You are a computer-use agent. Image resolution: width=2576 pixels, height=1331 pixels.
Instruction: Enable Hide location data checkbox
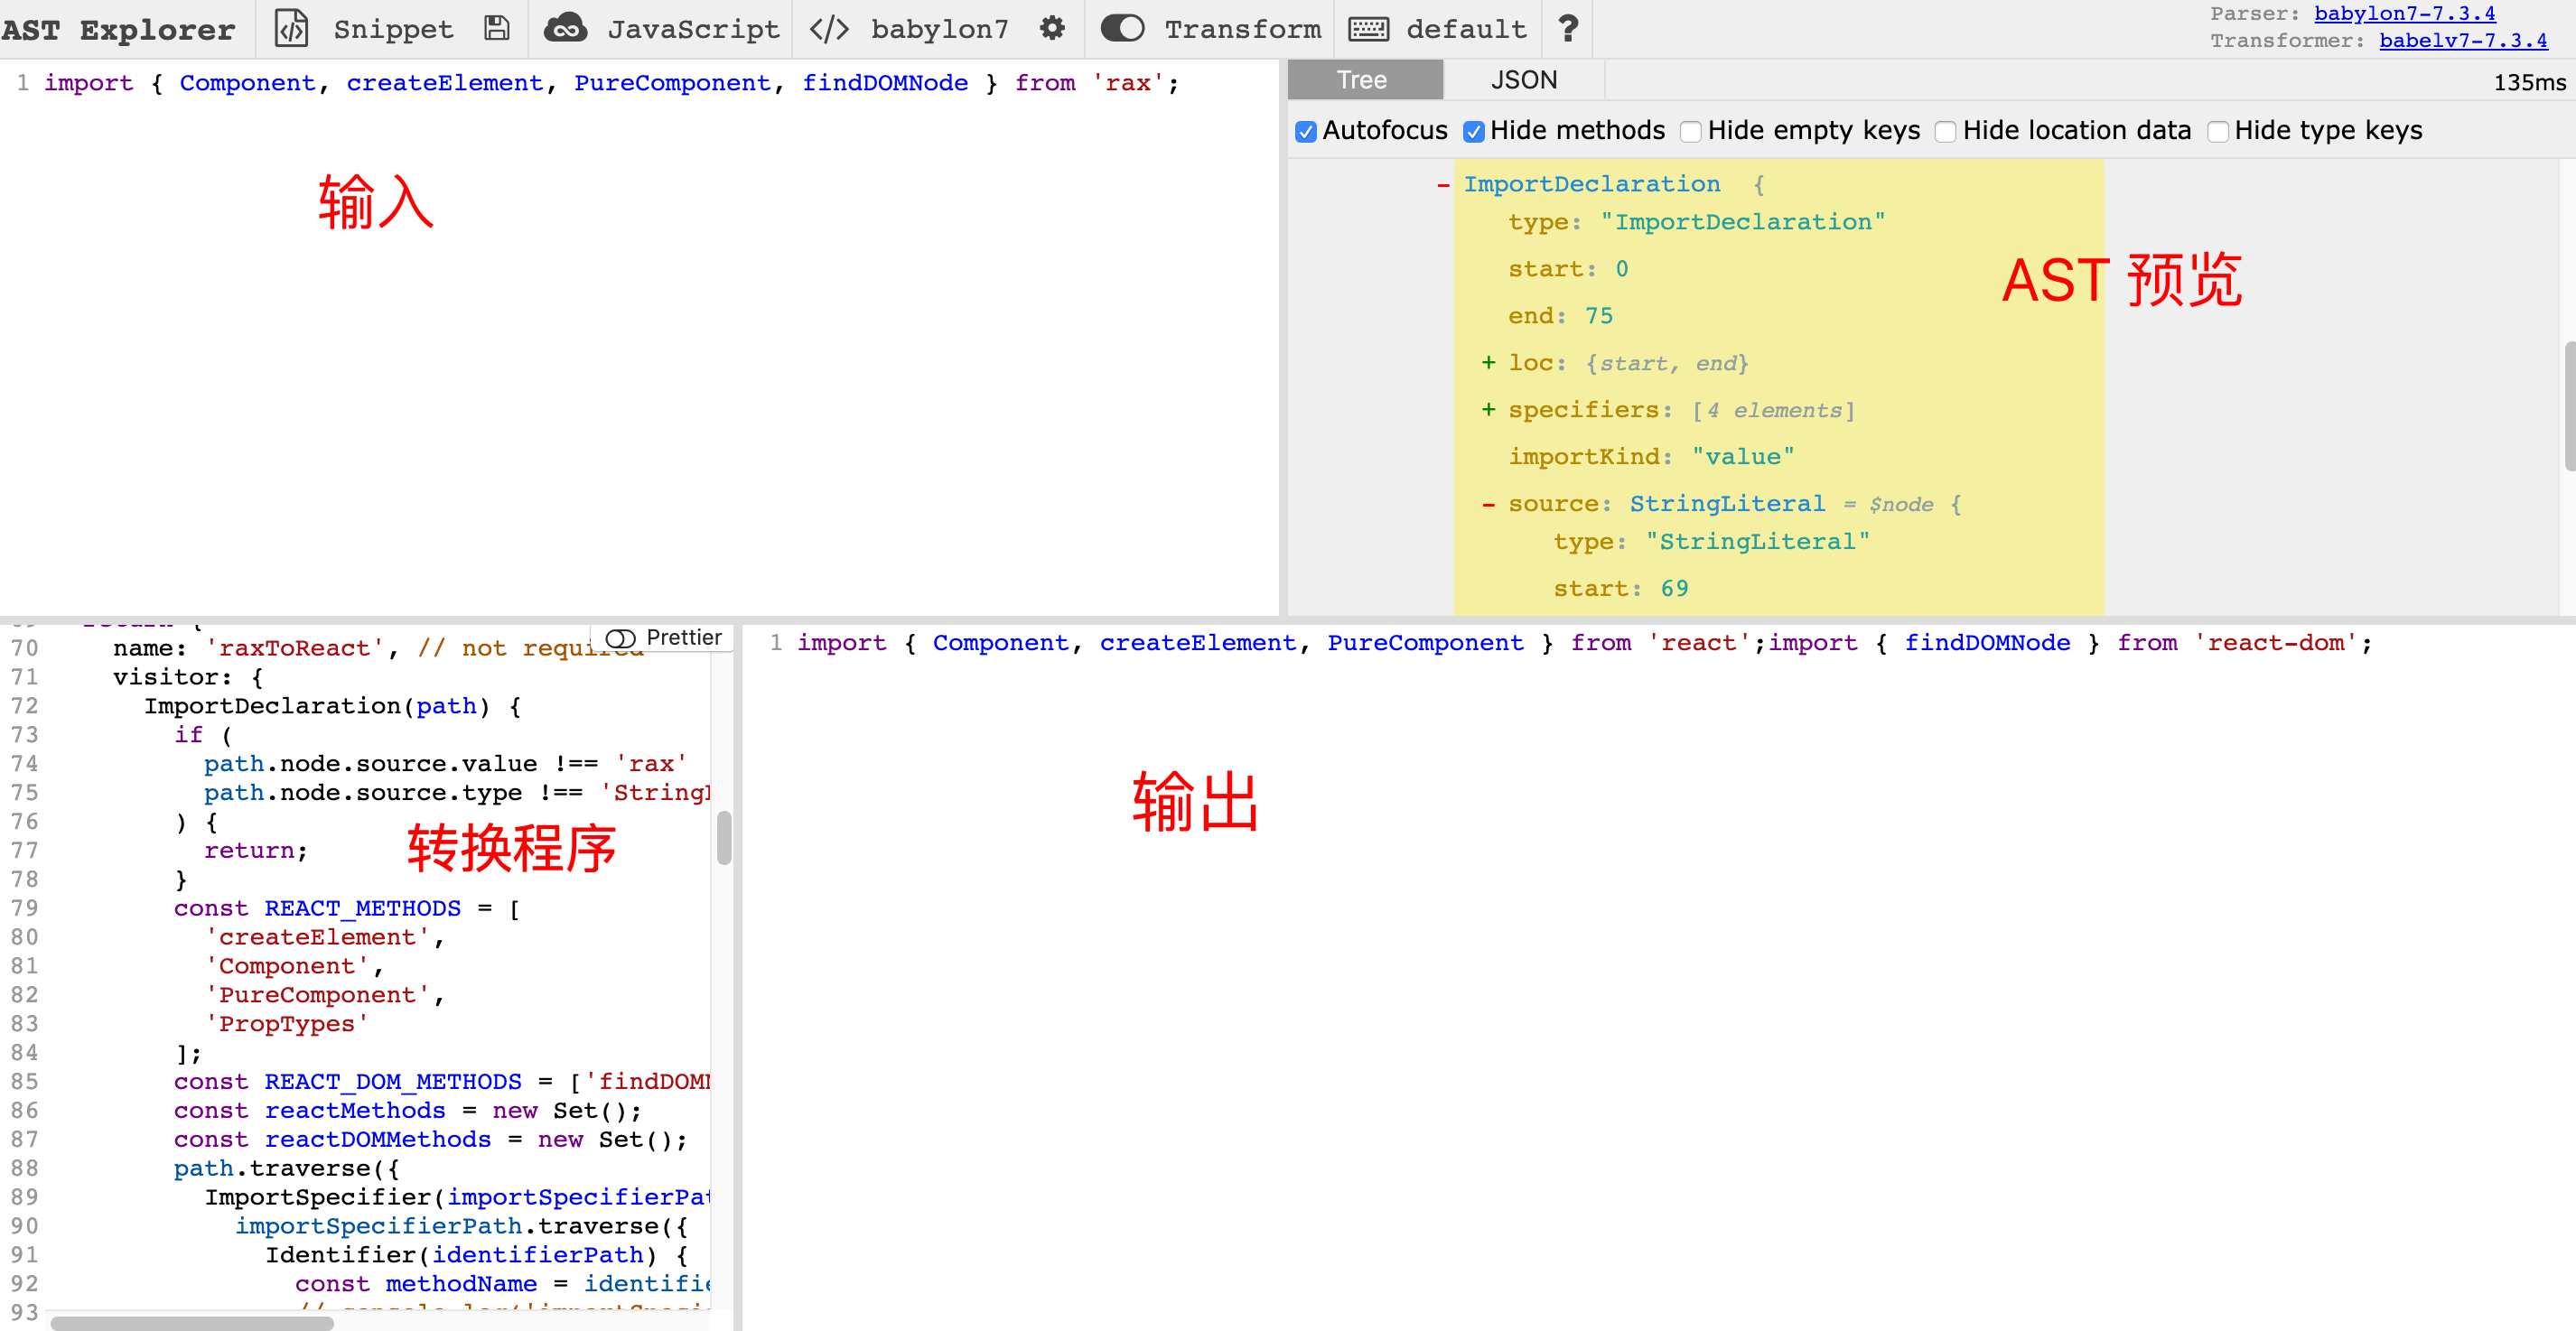tap(1945, 132)
